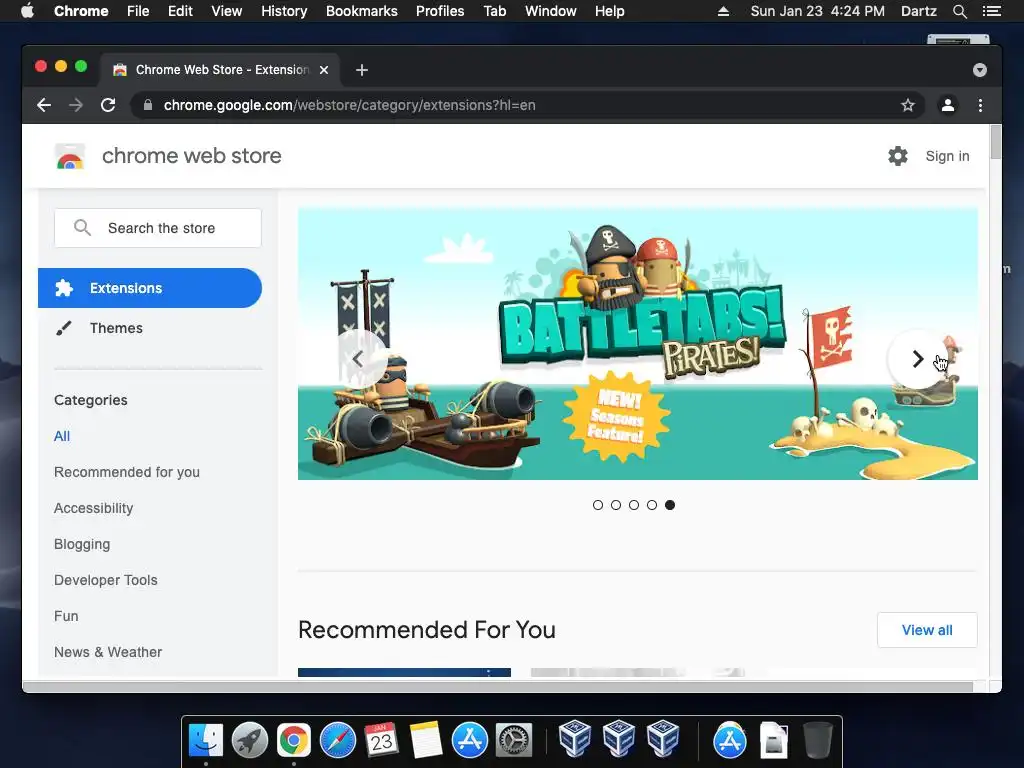
Task: Click the tab search arrow in title bar
Action: click(980, 70)
